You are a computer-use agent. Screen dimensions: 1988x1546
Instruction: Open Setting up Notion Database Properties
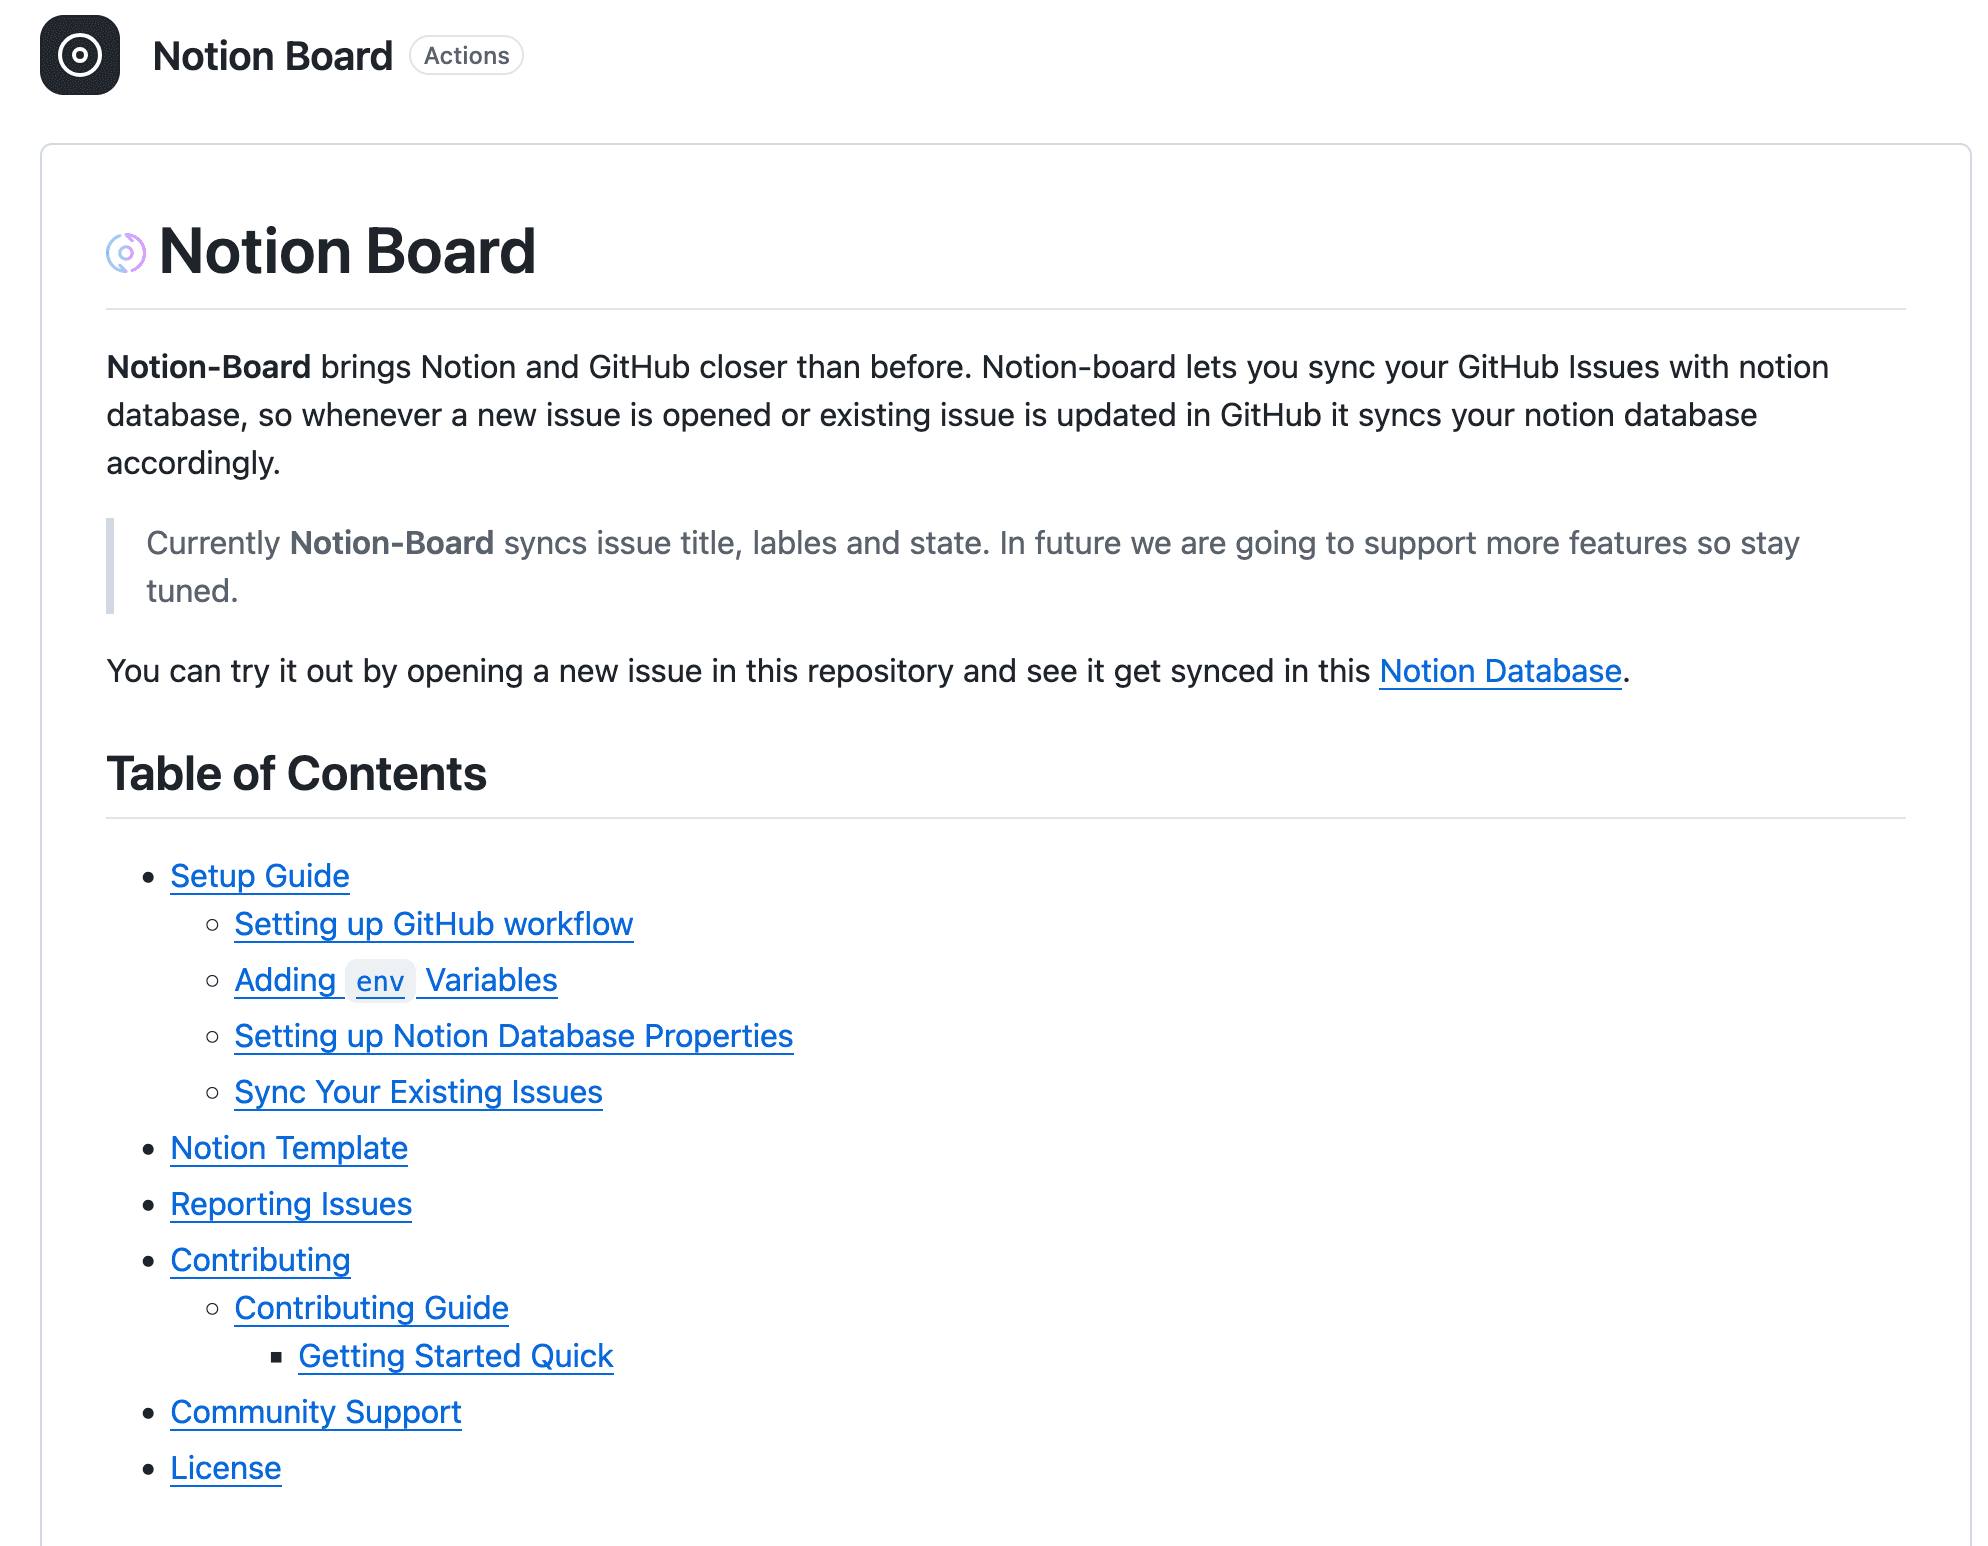pos(513,1036)
